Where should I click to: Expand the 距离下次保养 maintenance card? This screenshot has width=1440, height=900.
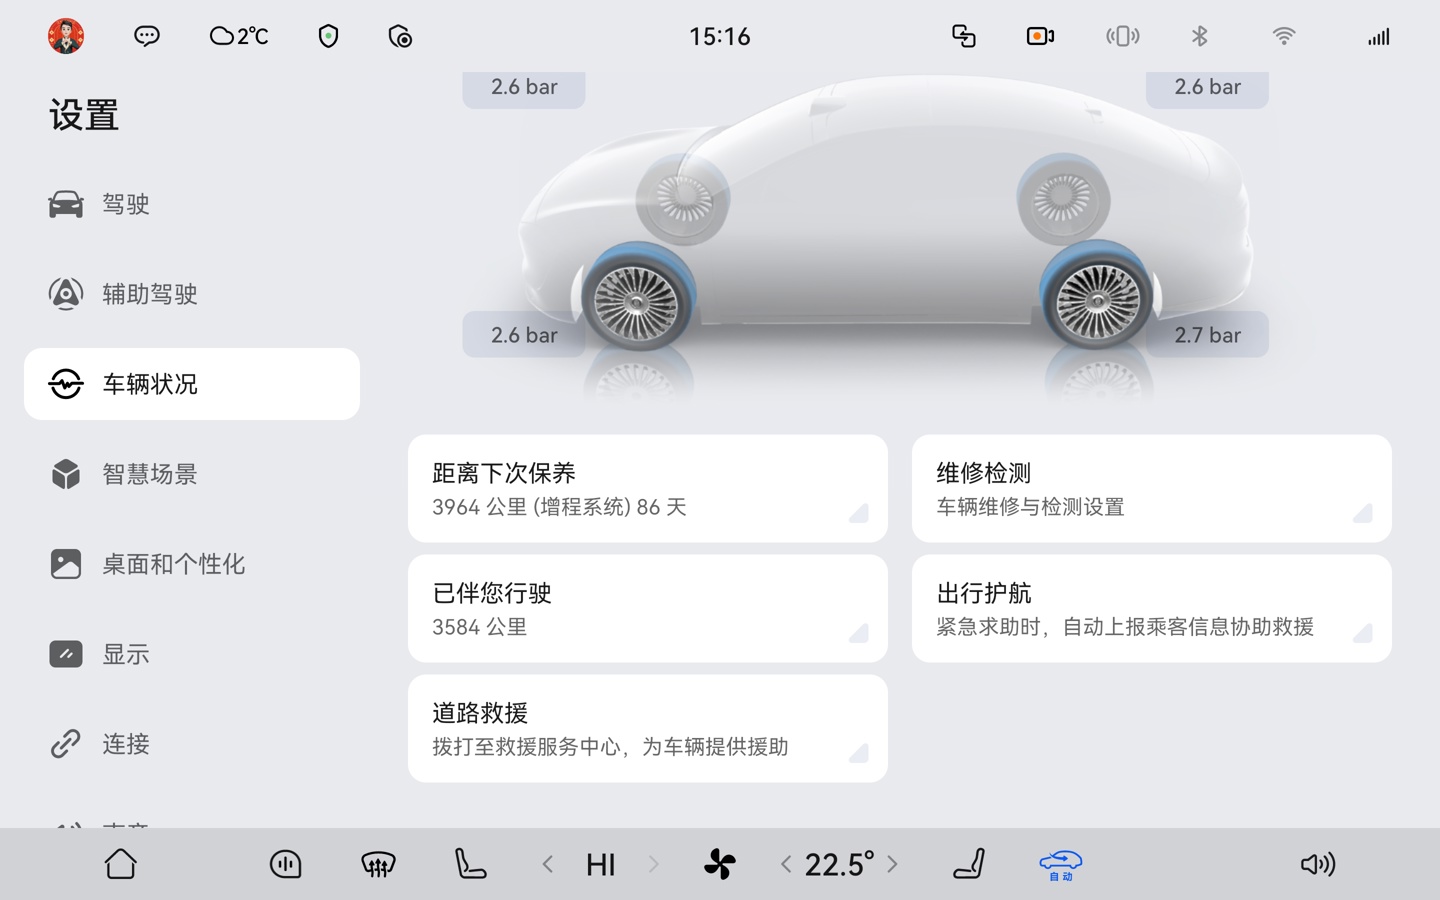[x=647, y=489]
